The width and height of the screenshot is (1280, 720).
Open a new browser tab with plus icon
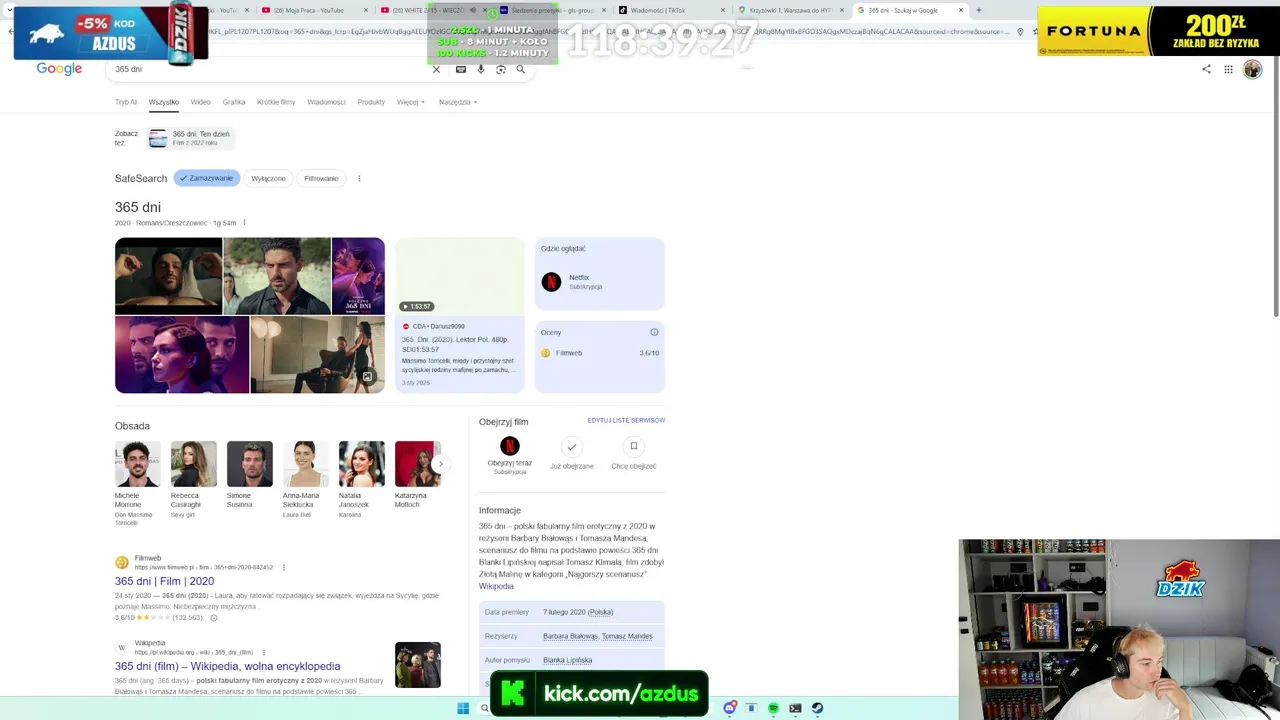click(978, 10)
